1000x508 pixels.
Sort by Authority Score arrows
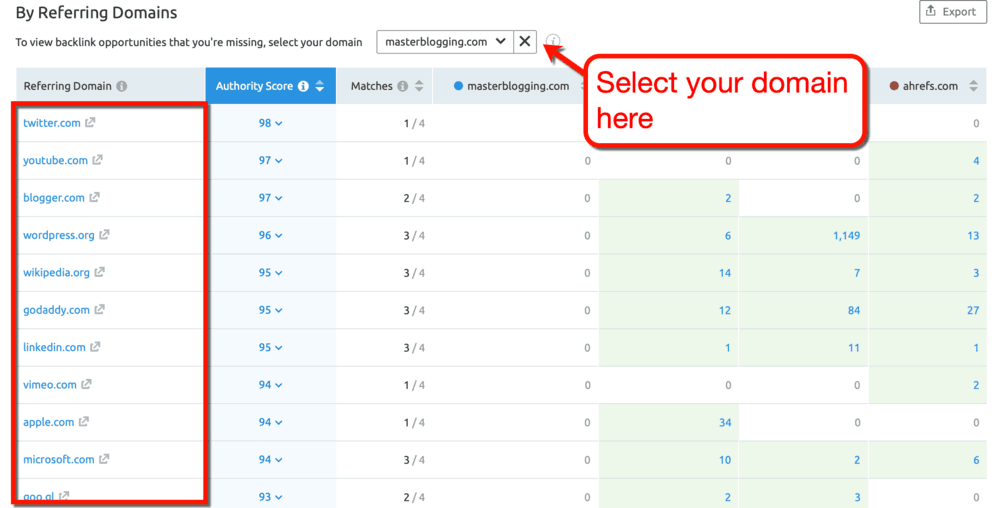320,86
